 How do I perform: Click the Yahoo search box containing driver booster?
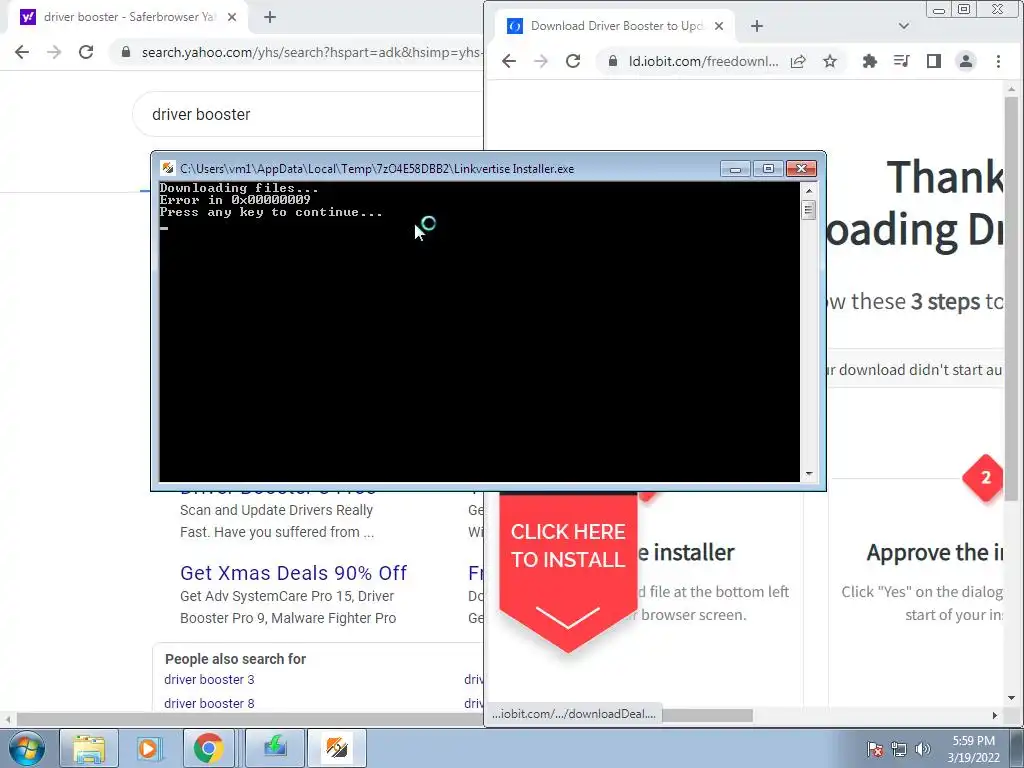tap(307, 114)
